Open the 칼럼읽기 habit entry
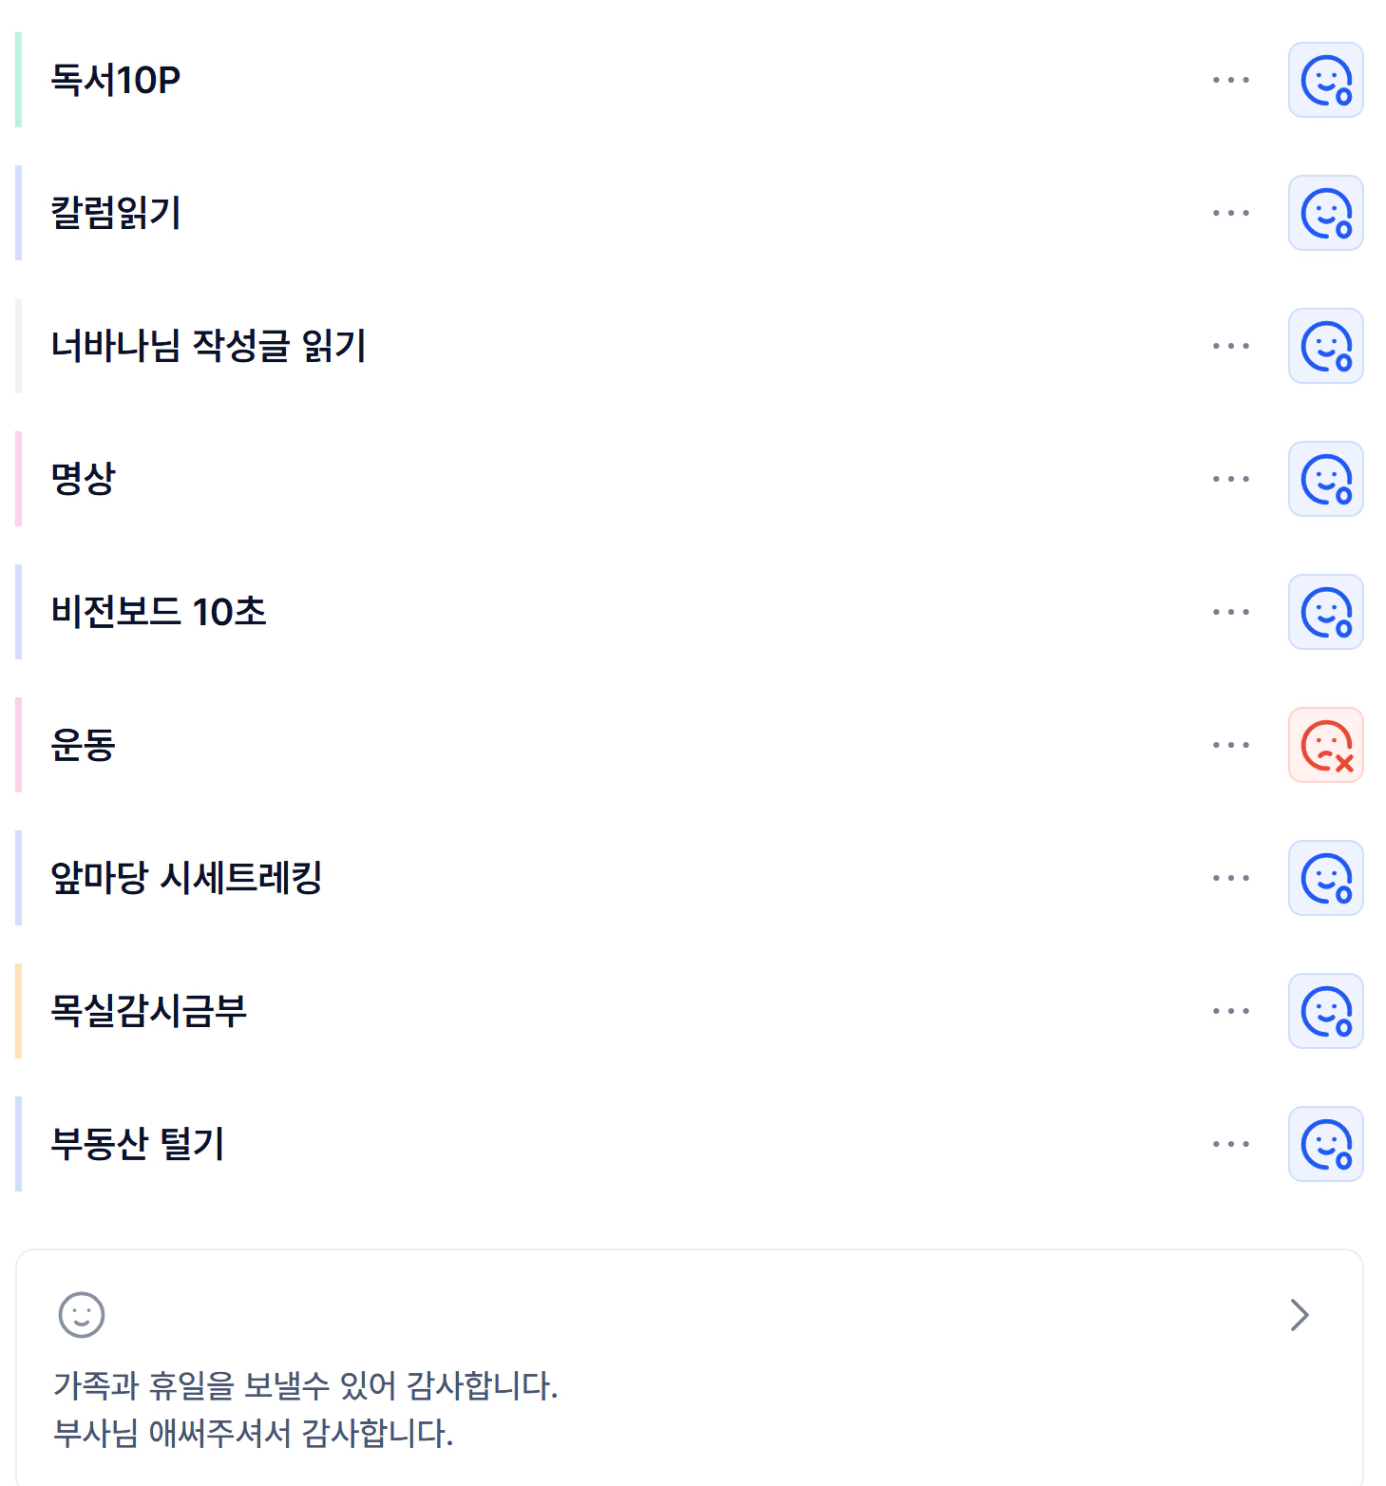Image resolution: width=1386 pixels, height=1486 pixels. [x=116, y=213]
